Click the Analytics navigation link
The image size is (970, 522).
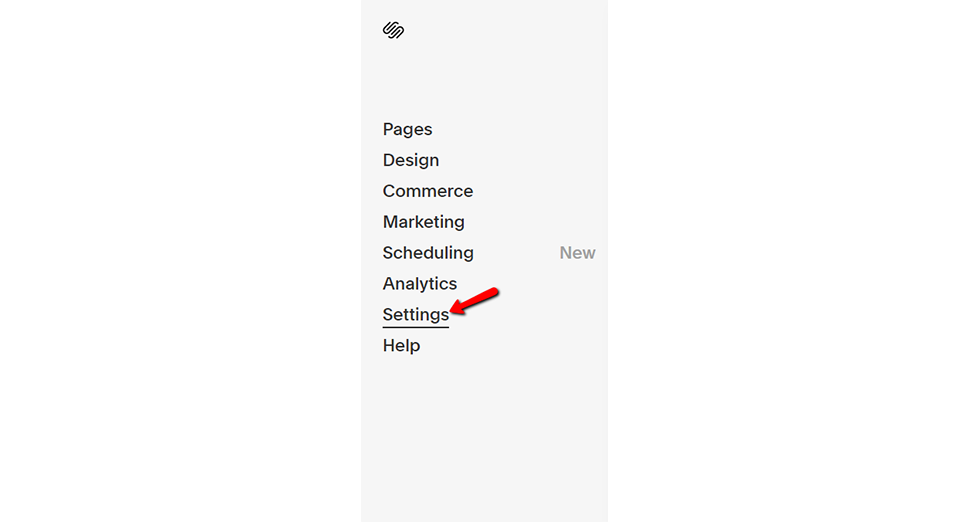coord(419,284)
